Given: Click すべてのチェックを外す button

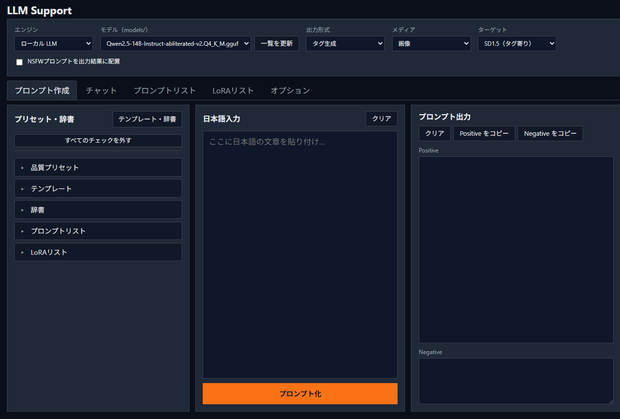Looking at the screenshot, I should coord(98,140).
